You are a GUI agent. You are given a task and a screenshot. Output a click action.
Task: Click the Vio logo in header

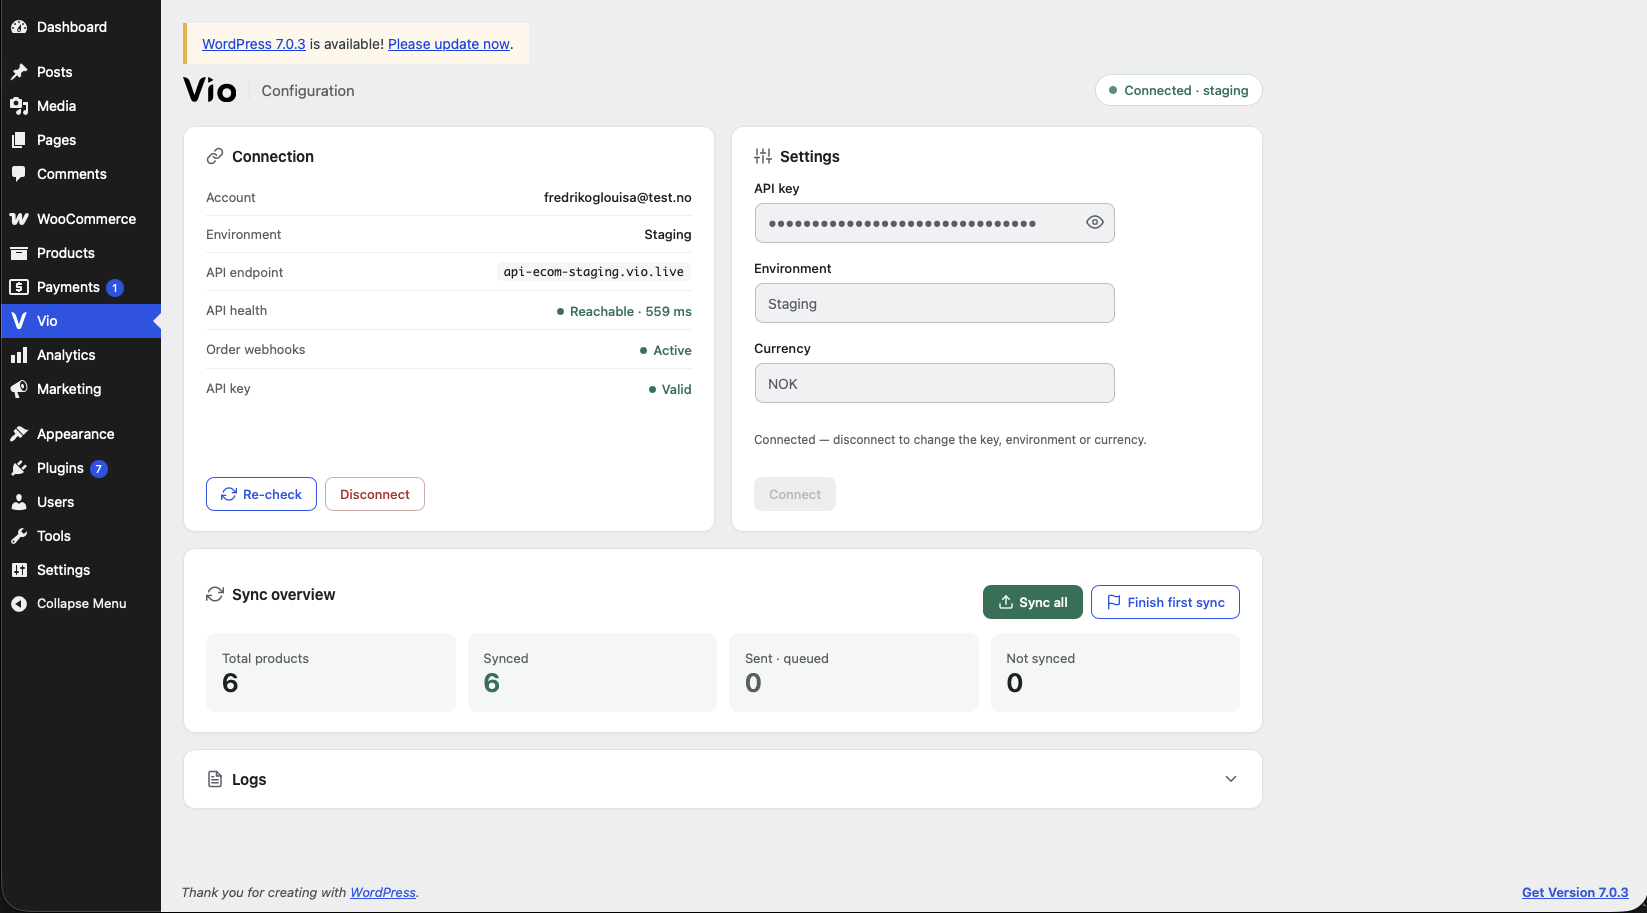point(210,90)
